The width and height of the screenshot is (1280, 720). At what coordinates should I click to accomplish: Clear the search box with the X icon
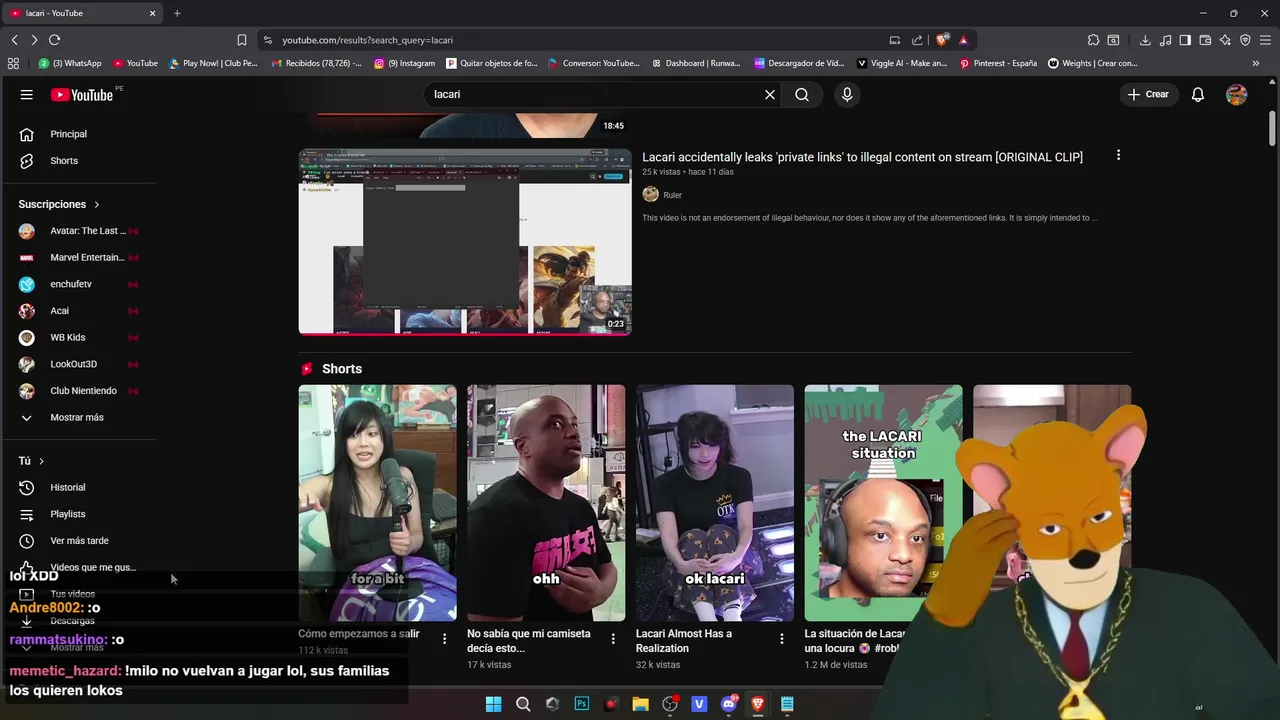click(770, 94)
